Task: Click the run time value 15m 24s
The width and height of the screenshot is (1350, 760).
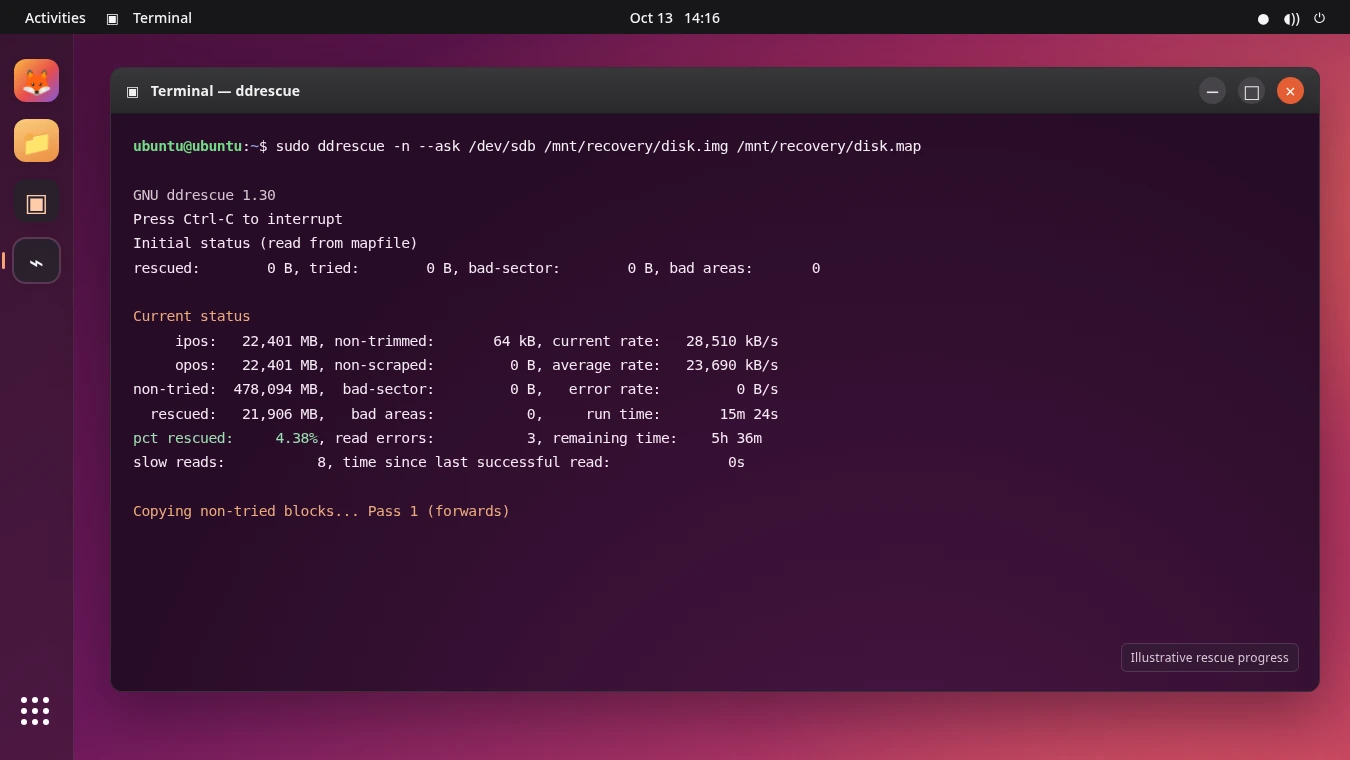Action: pos(749,414)
